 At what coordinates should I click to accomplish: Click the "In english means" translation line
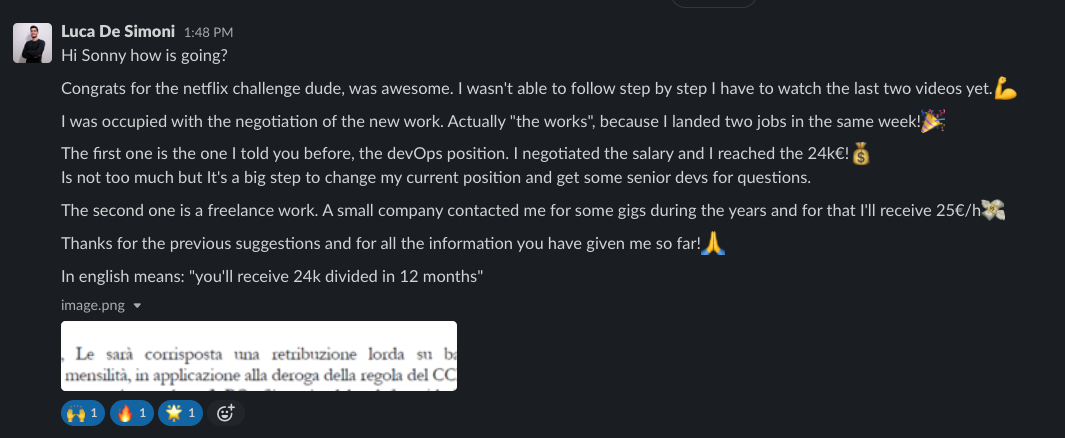tap(273, 276)
